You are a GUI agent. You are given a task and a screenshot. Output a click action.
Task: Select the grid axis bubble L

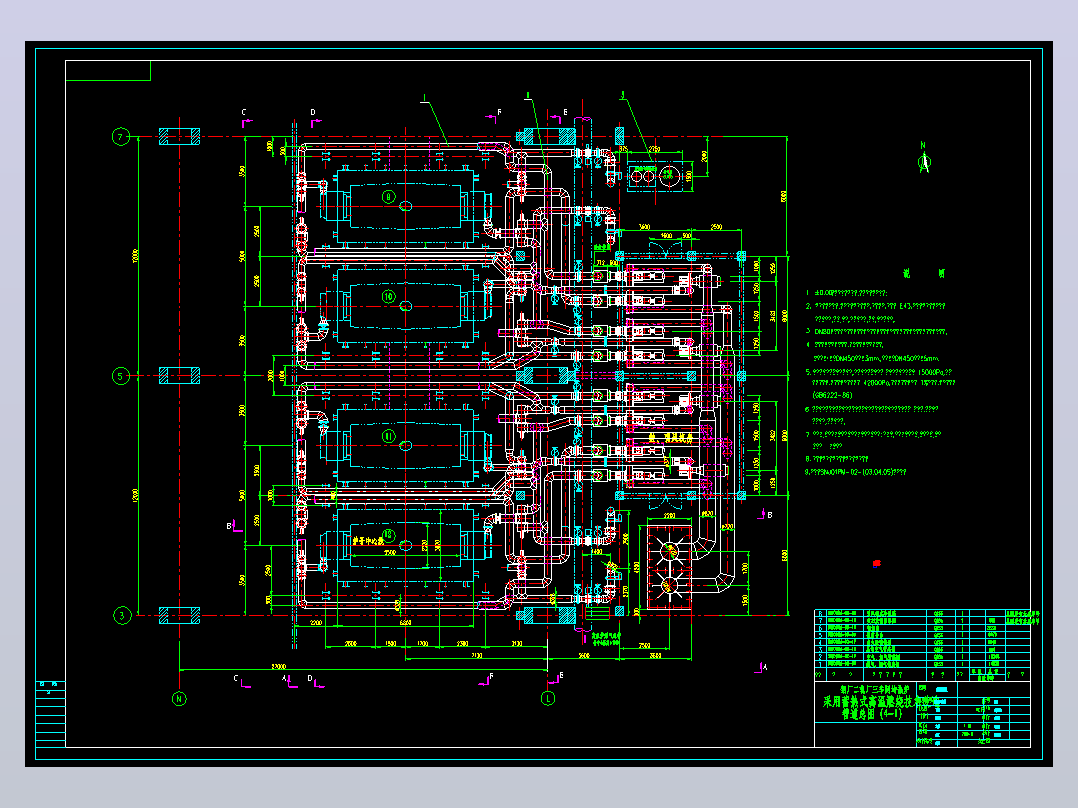548,699
